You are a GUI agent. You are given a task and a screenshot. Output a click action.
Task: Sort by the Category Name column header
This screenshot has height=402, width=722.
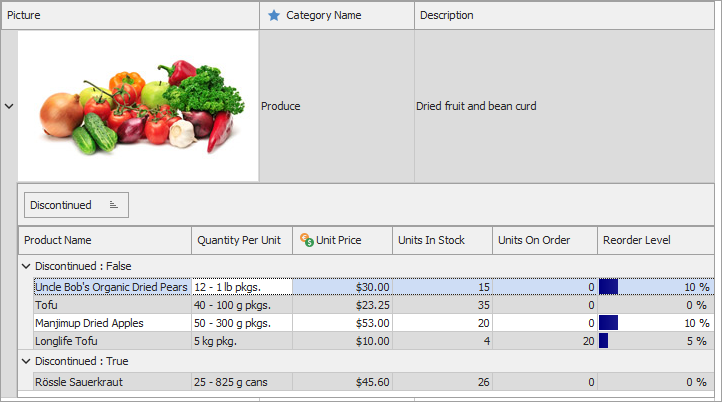click(x=337, y=16)
